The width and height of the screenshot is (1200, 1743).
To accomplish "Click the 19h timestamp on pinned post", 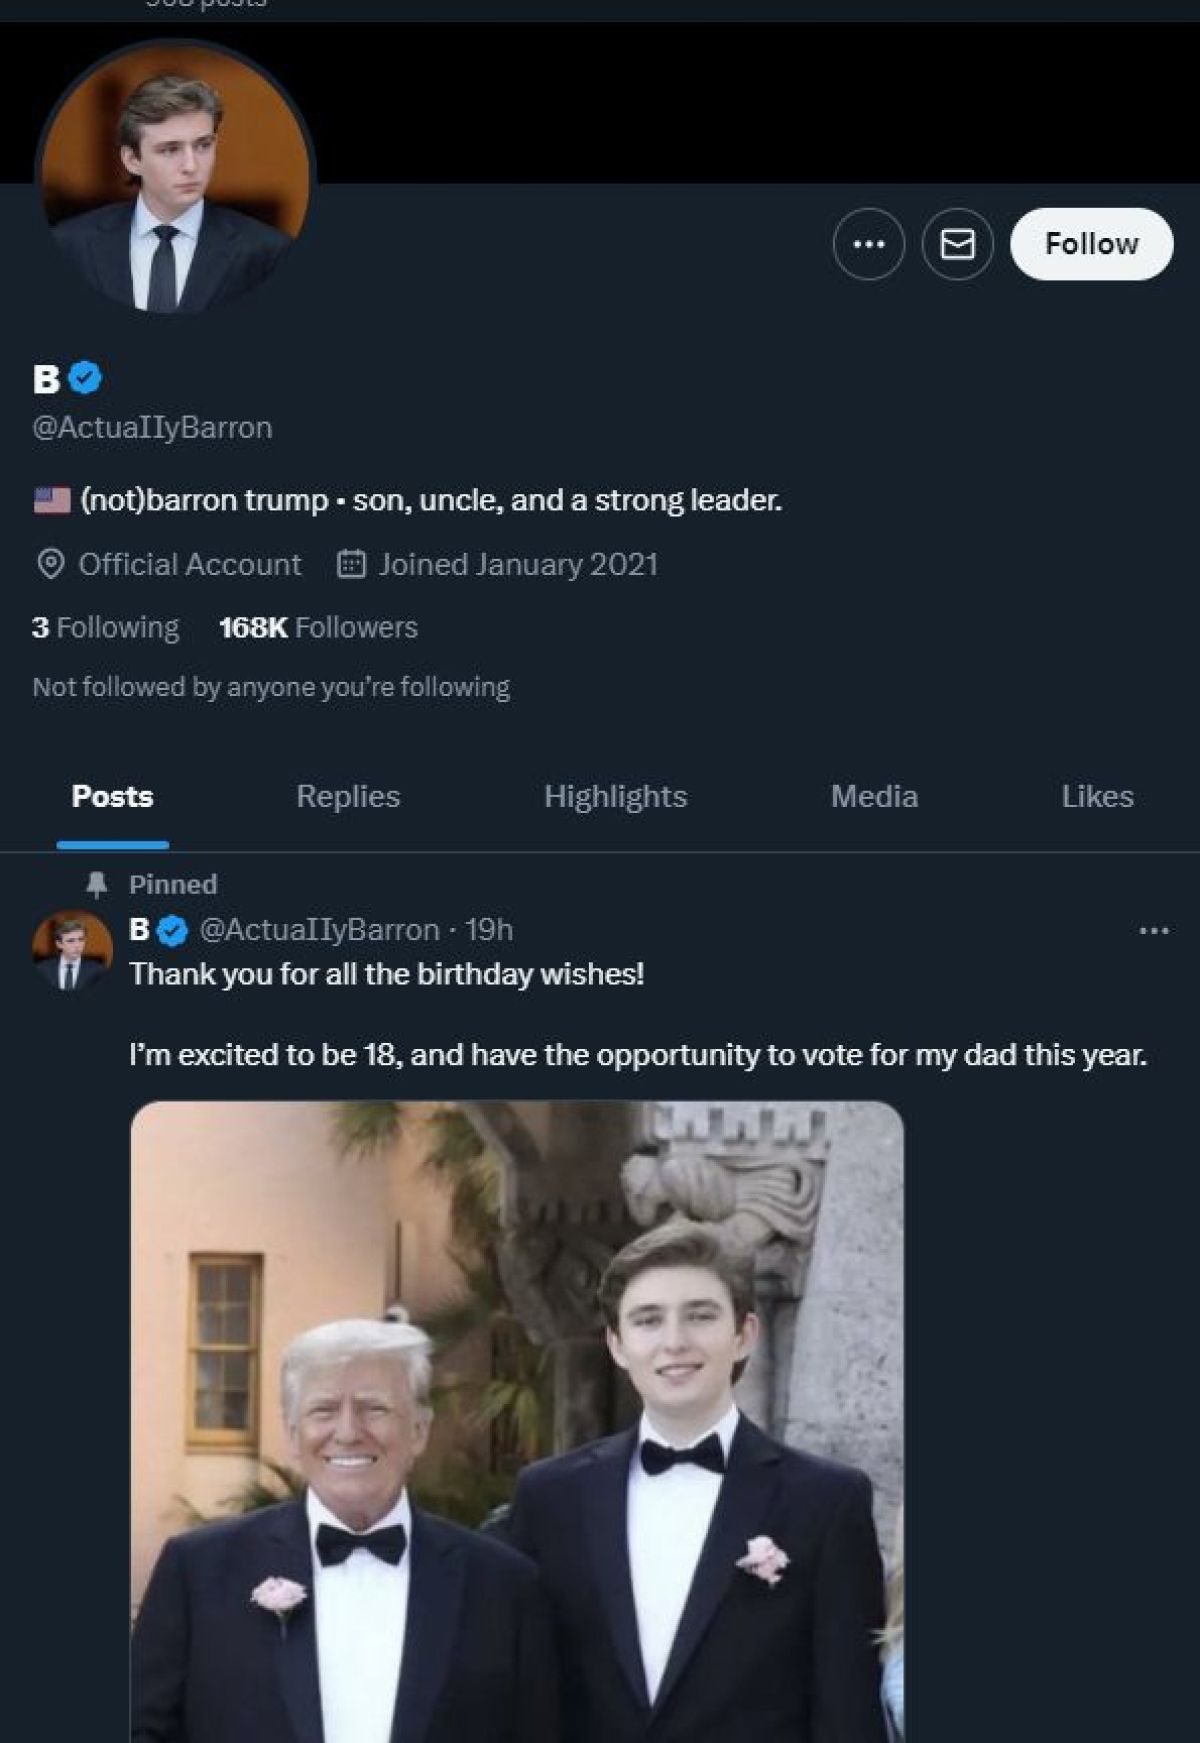I will tap(488, 930).
